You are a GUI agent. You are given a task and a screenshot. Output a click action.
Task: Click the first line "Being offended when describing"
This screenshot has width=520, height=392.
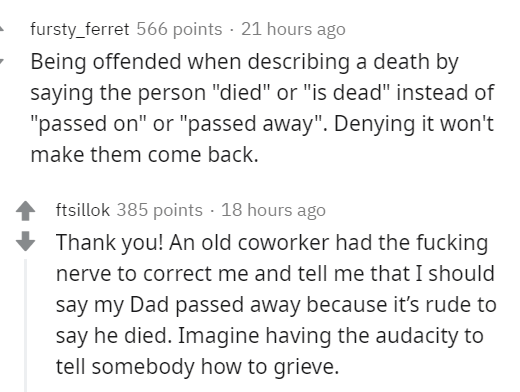click(x=190, y=62)
